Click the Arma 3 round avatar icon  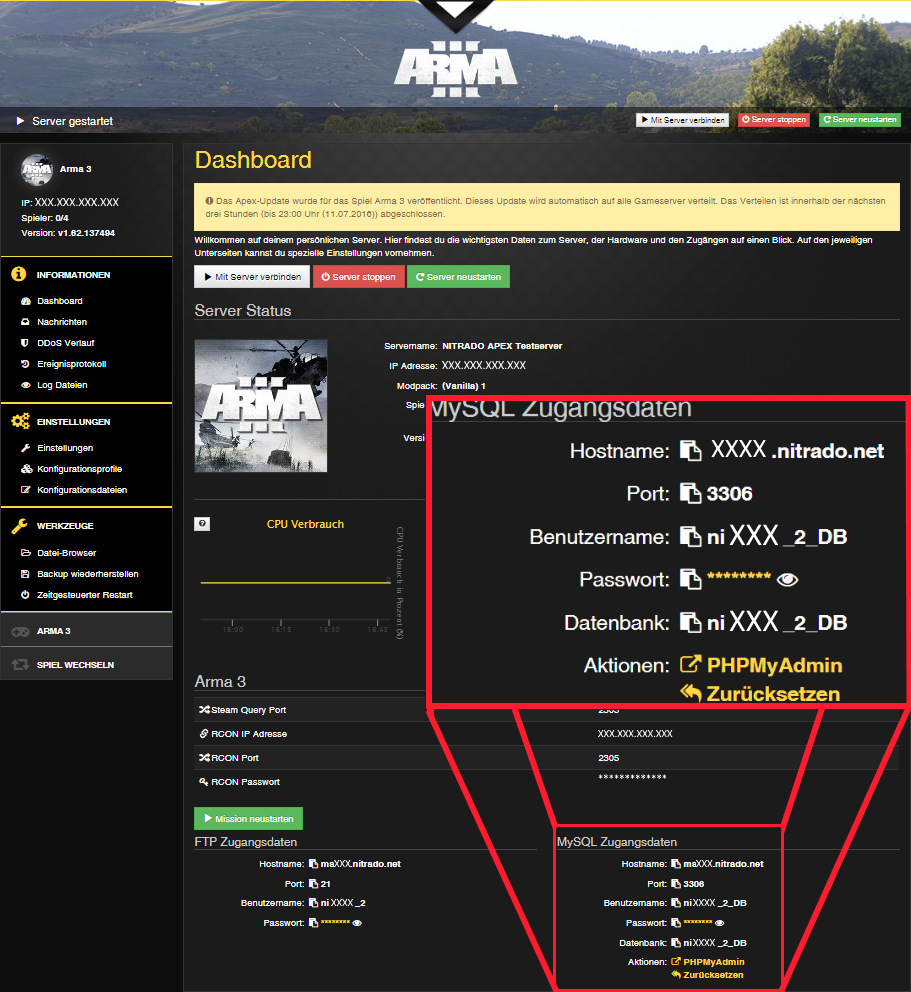click(37, 170)
